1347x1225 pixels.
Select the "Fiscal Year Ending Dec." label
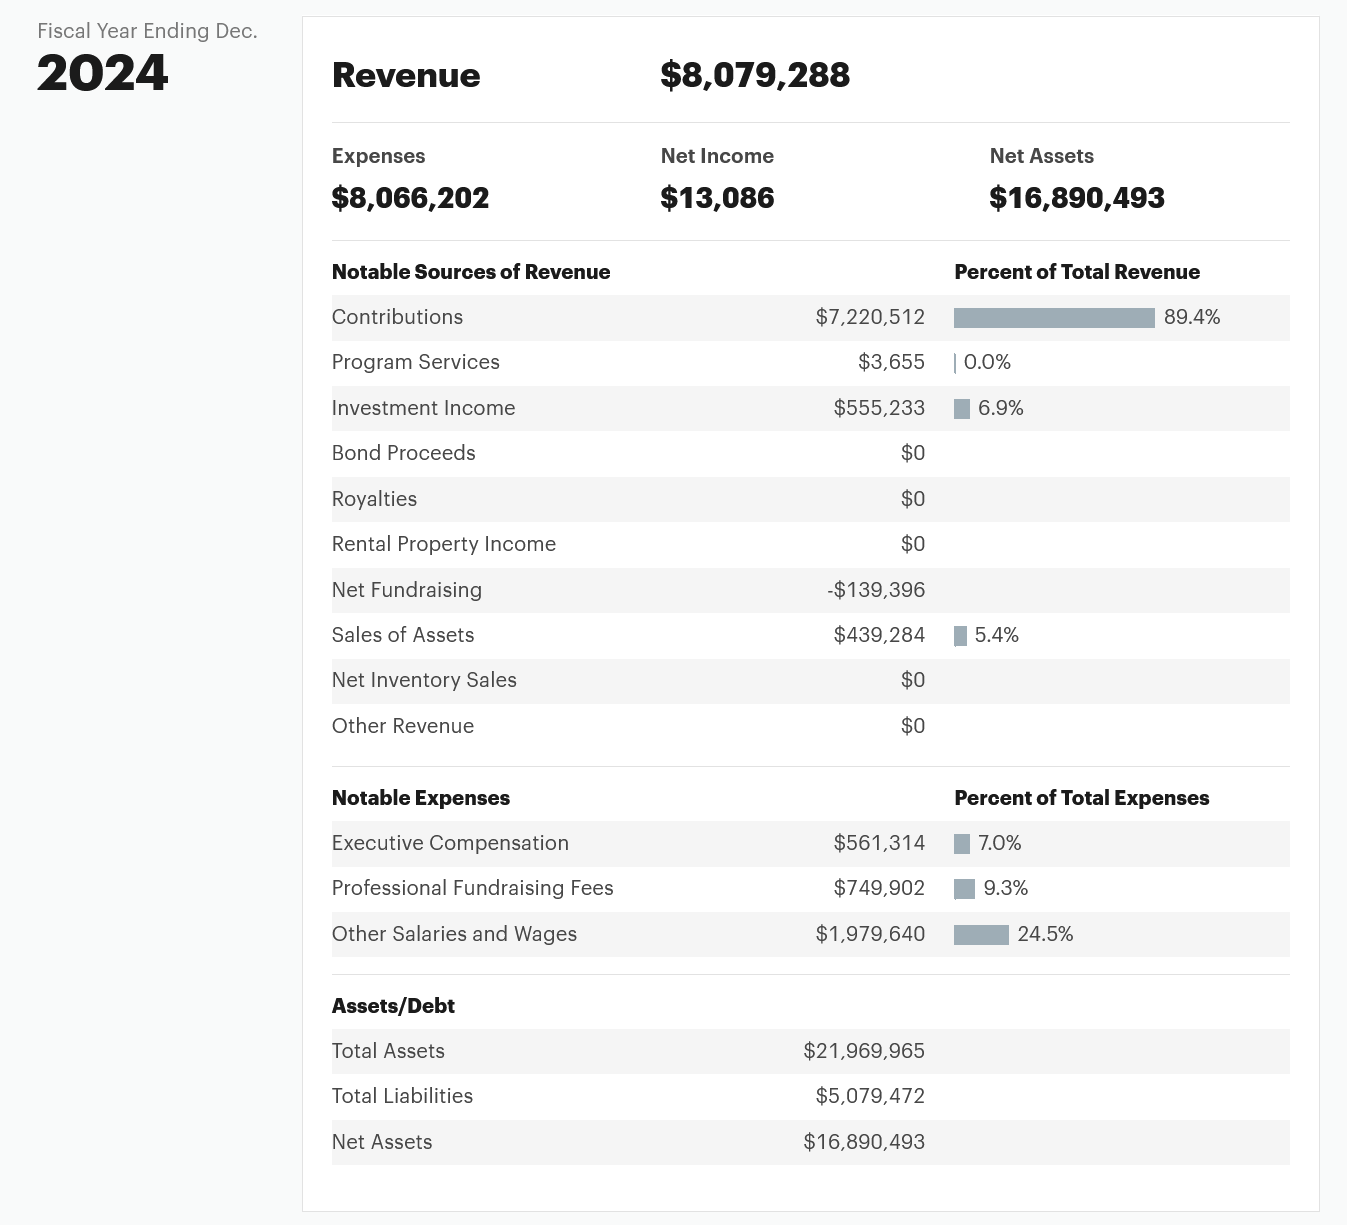click(147, 31)
